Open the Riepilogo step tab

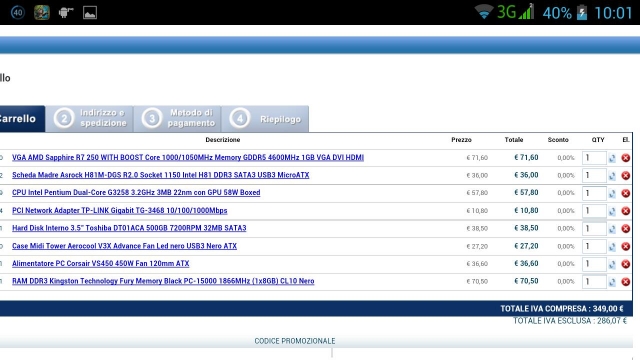[265, 118]
